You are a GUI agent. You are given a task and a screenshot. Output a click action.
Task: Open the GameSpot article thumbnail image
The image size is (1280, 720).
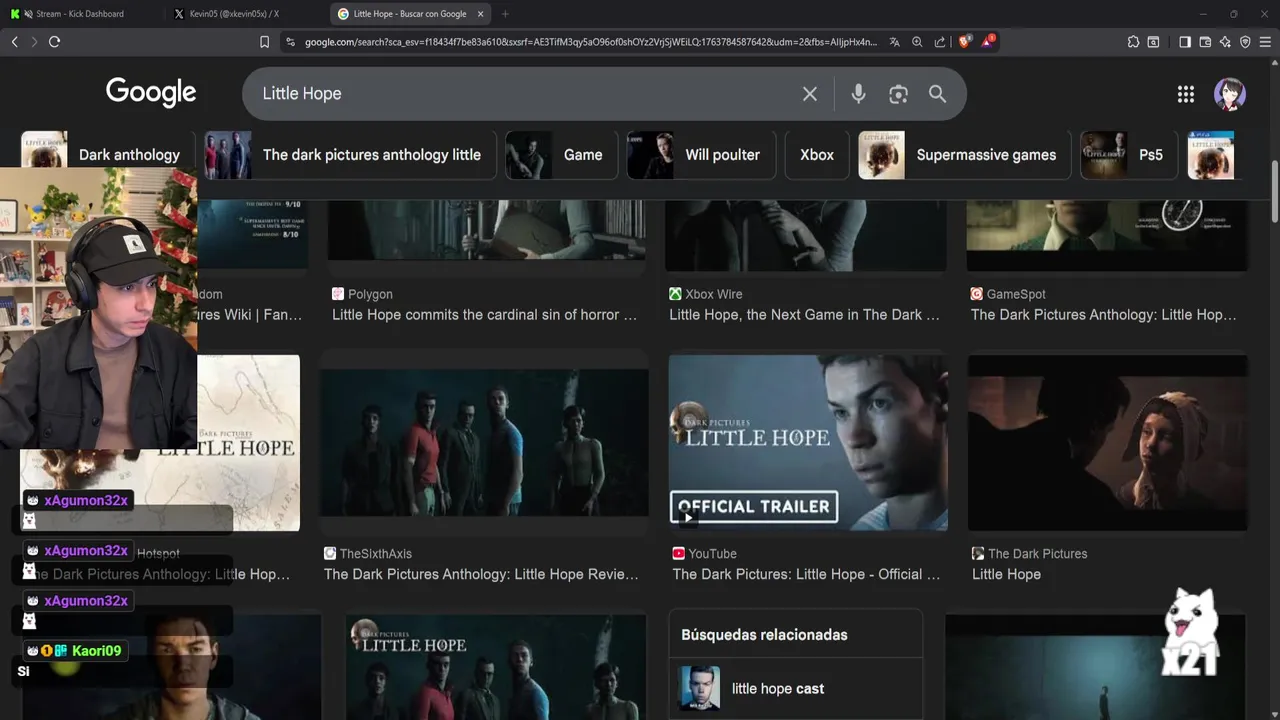pos(1107,236)
